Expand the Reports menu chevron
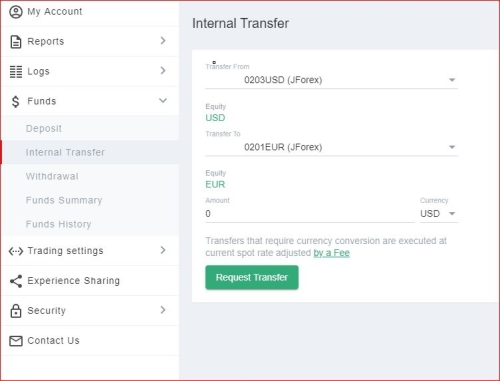This screenshot has height=381, width=500. pyautogui.click(x=163, y=41)
